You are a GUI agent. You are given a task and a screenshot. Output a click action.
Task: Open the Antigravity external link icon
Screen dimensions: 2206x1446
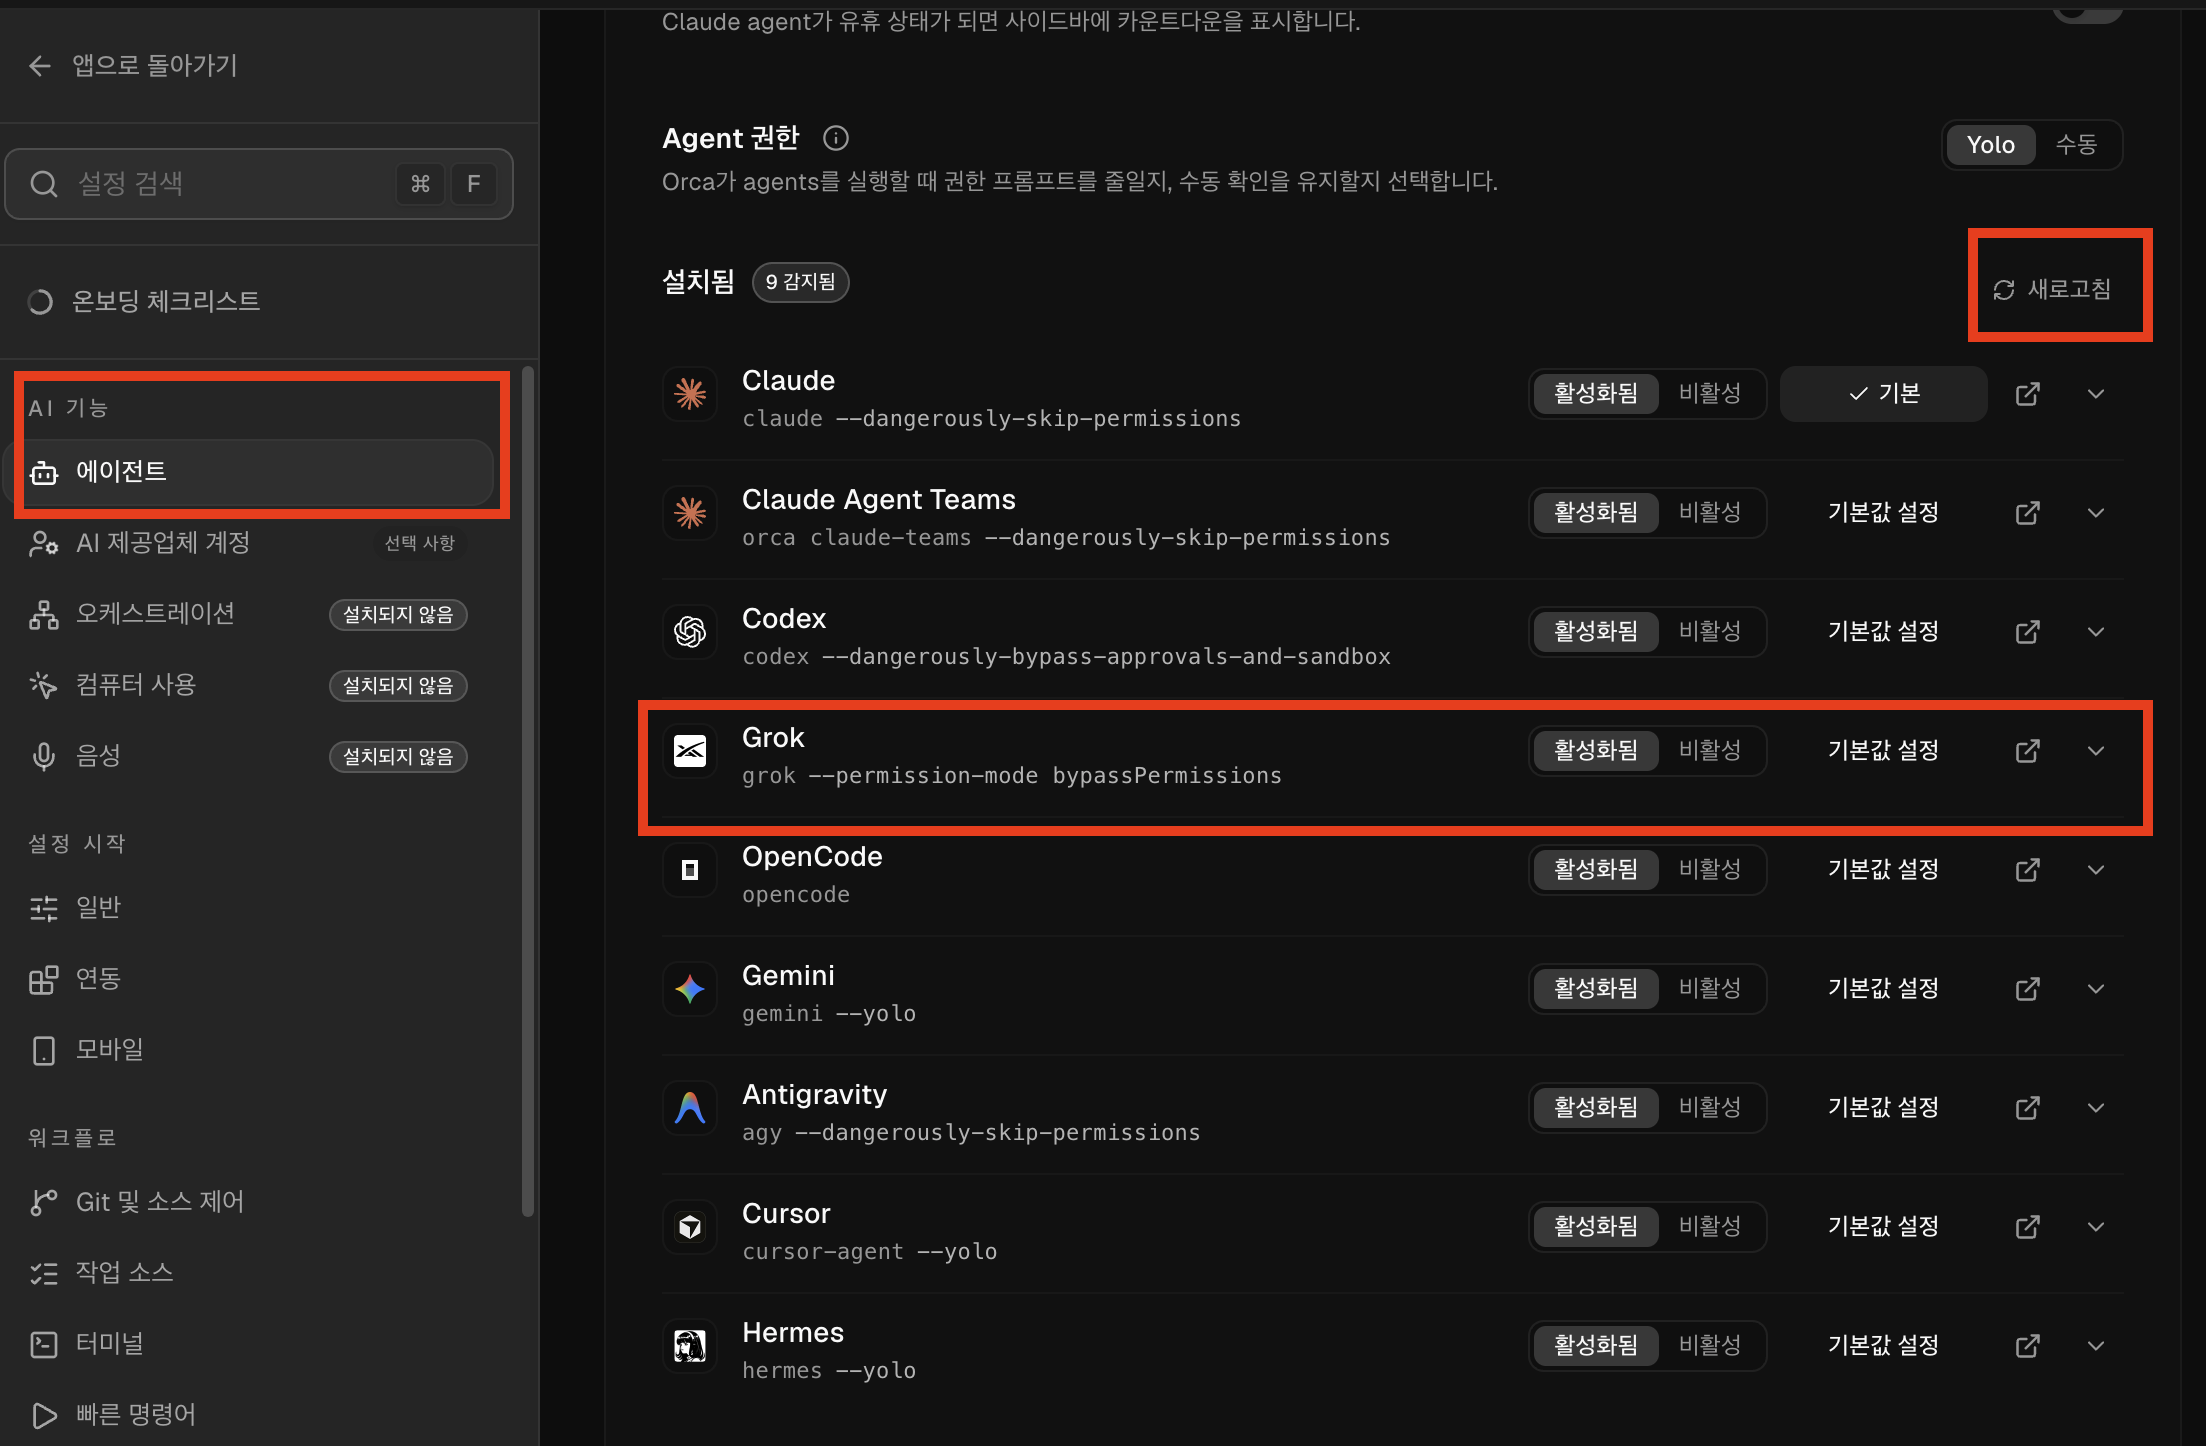[x=2027, y=1108]
